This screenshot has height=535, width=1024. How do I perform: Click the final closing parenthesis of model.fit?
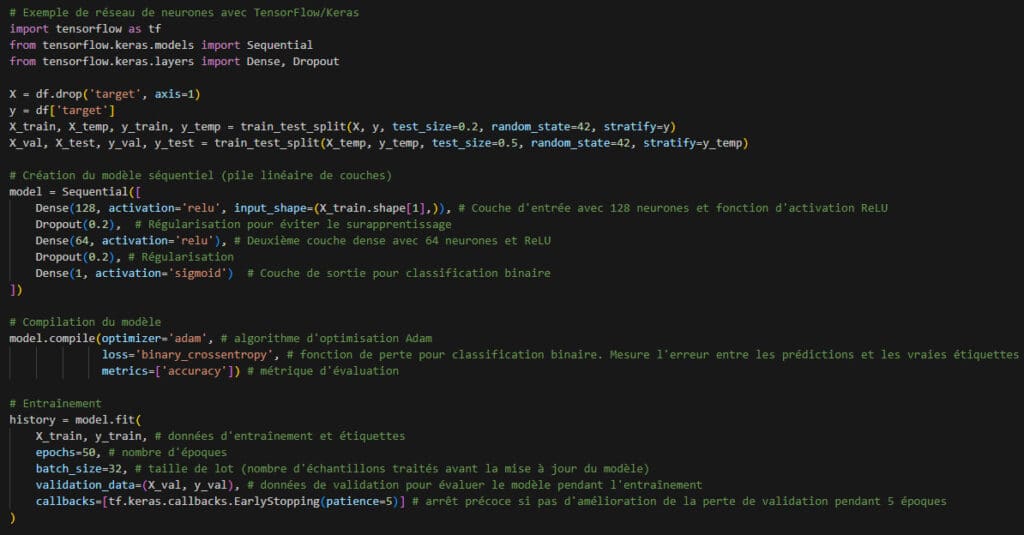point(12,517)
